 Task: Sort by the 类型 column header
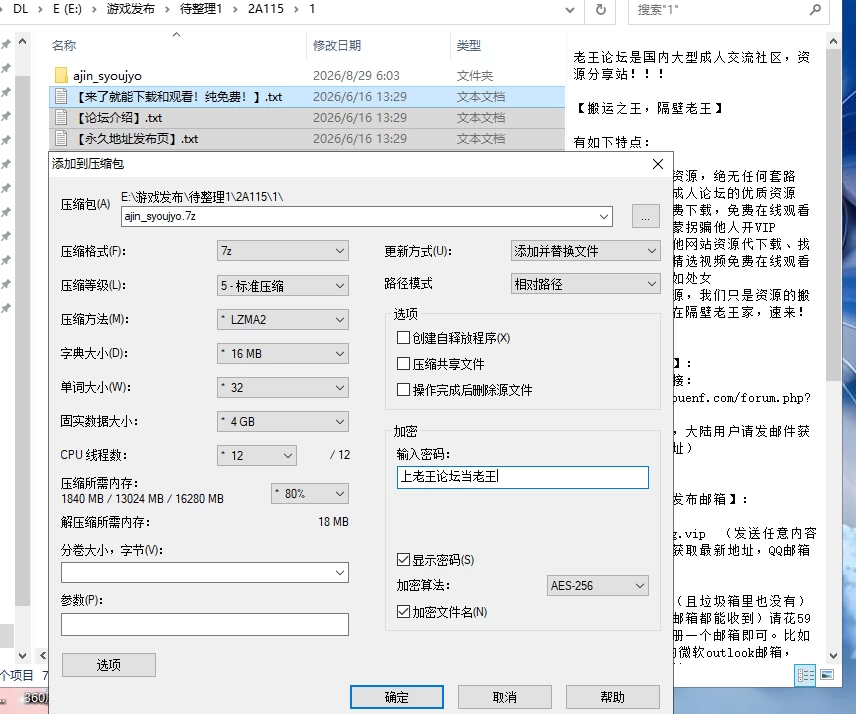[468, 45]
